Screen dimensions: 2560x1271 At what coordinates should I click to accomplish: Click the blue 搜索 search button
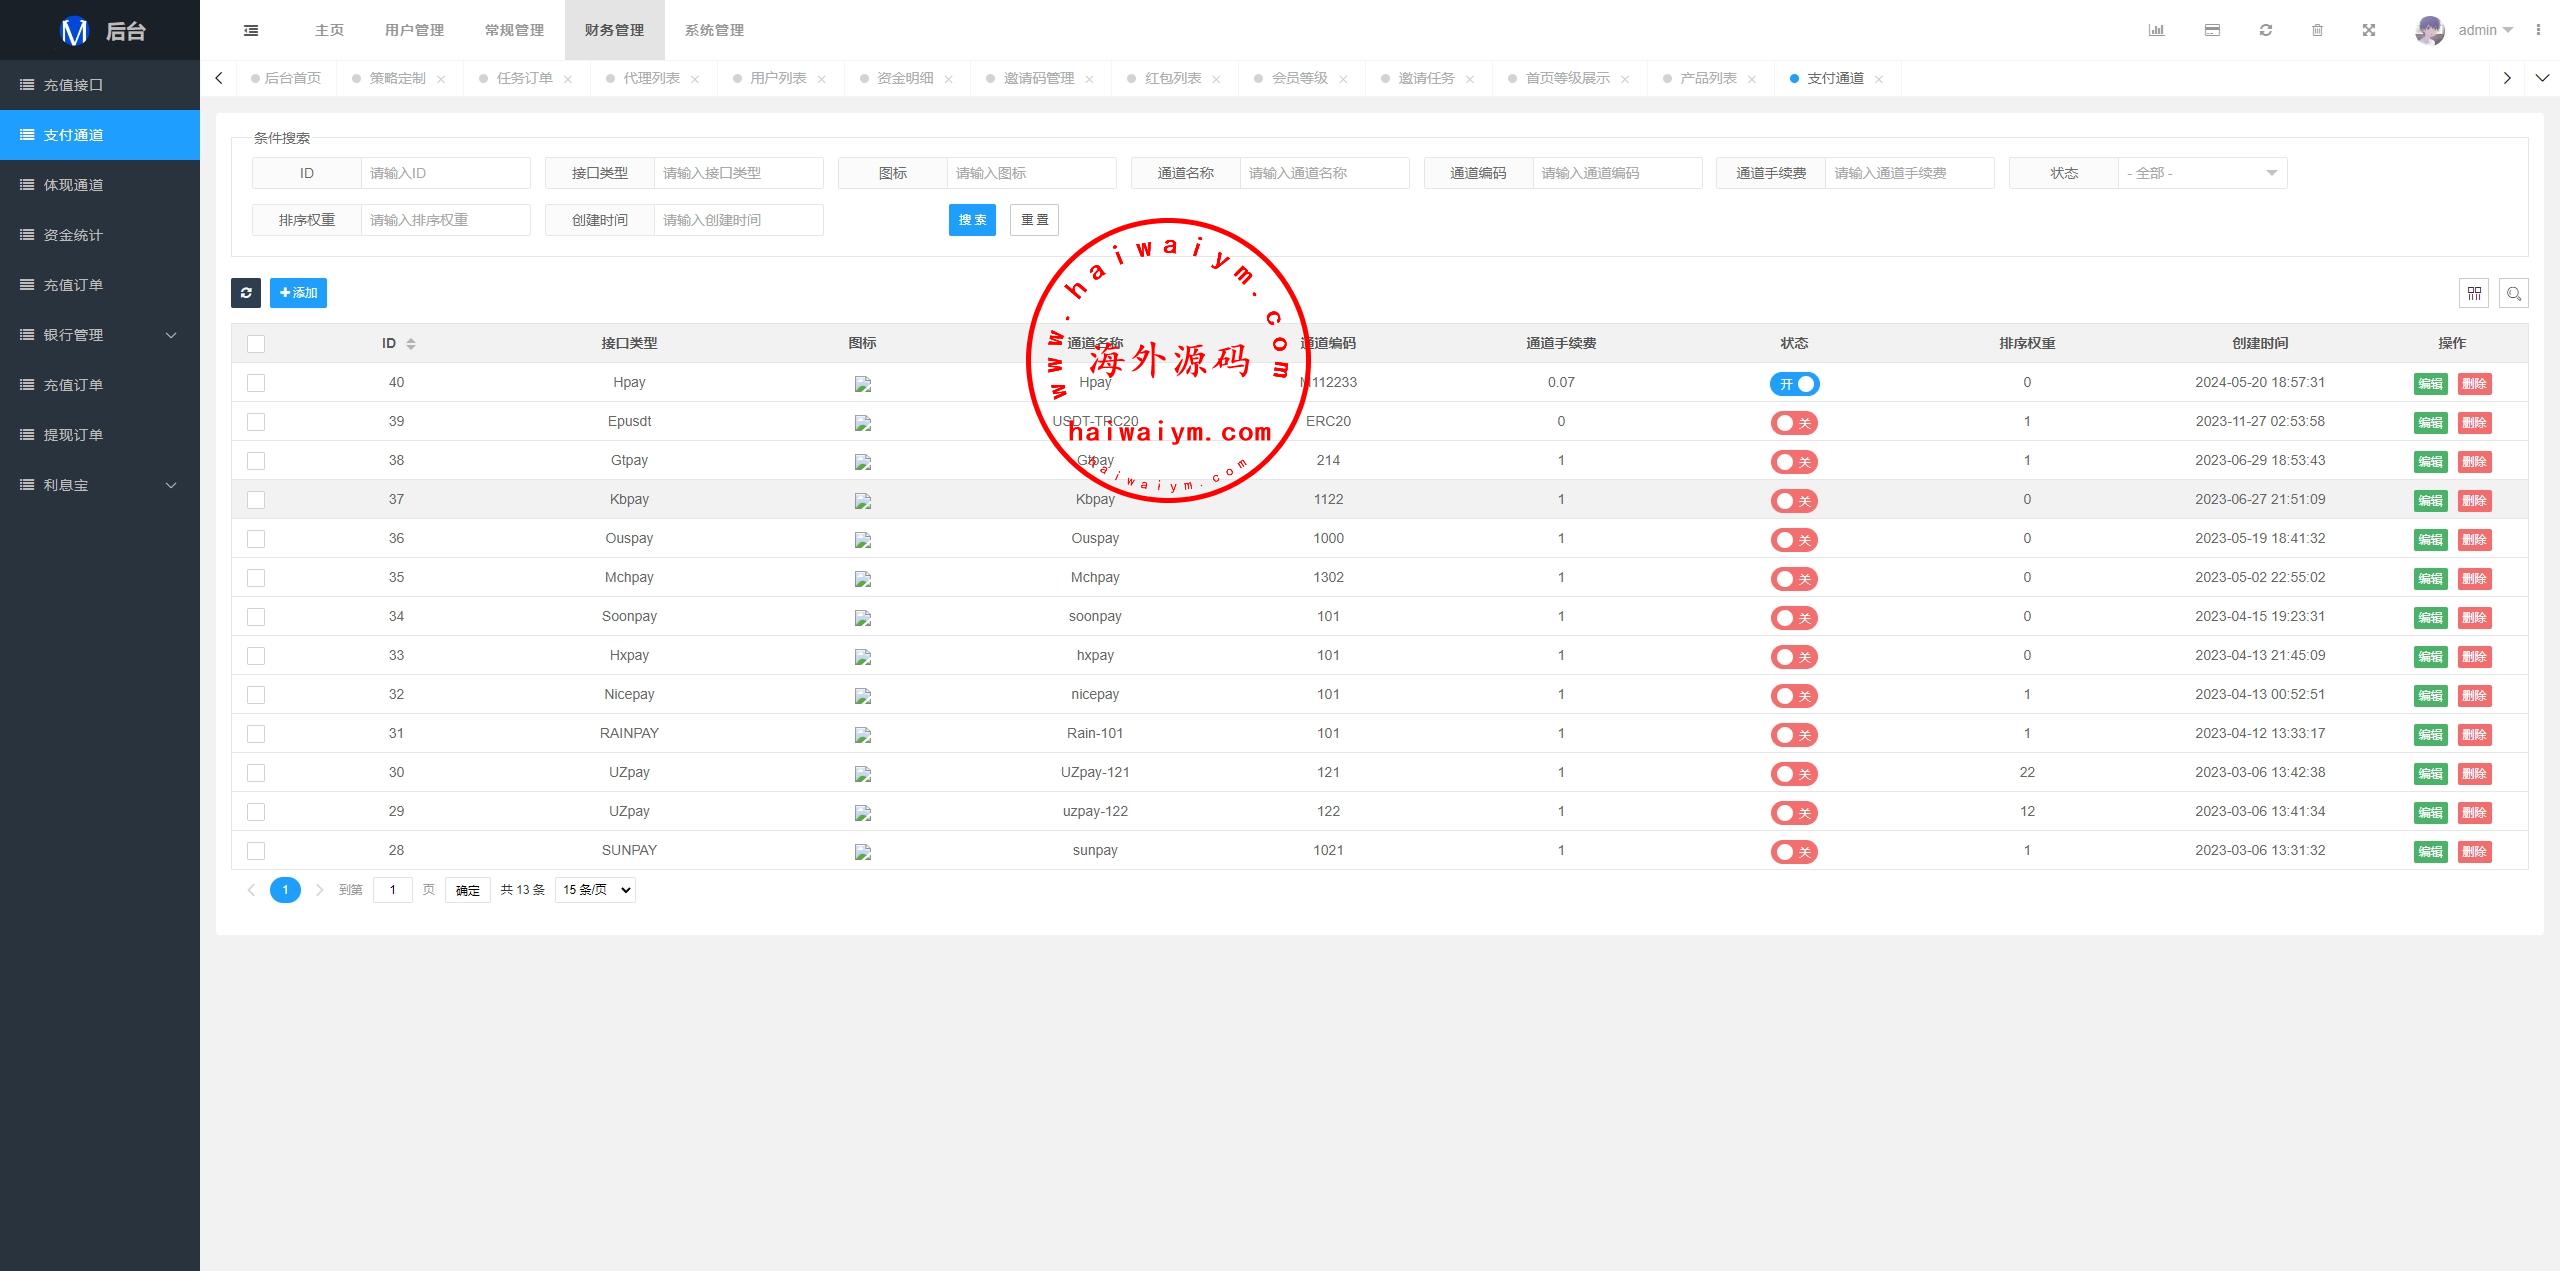click(971, 220)
